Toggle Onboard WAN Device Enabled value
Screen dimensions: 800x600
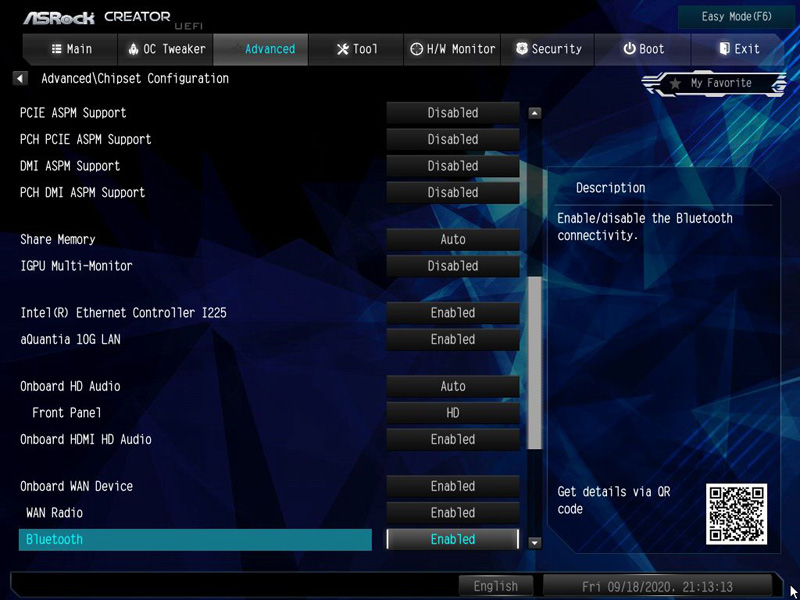(x=453, y=486)
